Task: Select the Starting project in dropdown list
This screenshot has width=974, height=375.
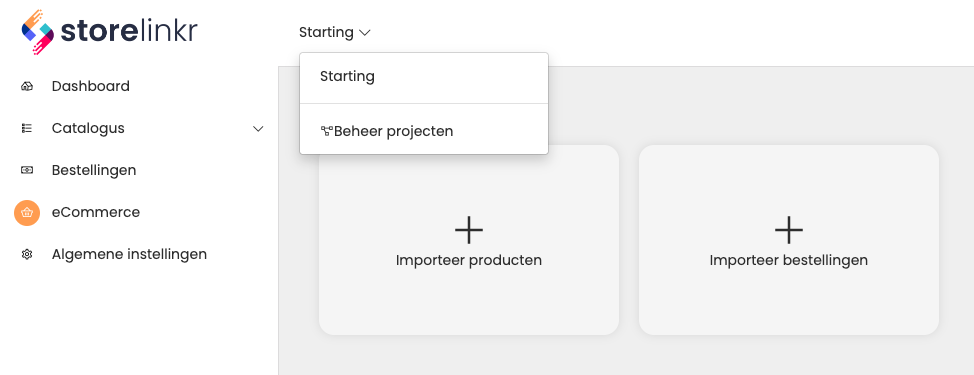Action: (x=424, y=77)
